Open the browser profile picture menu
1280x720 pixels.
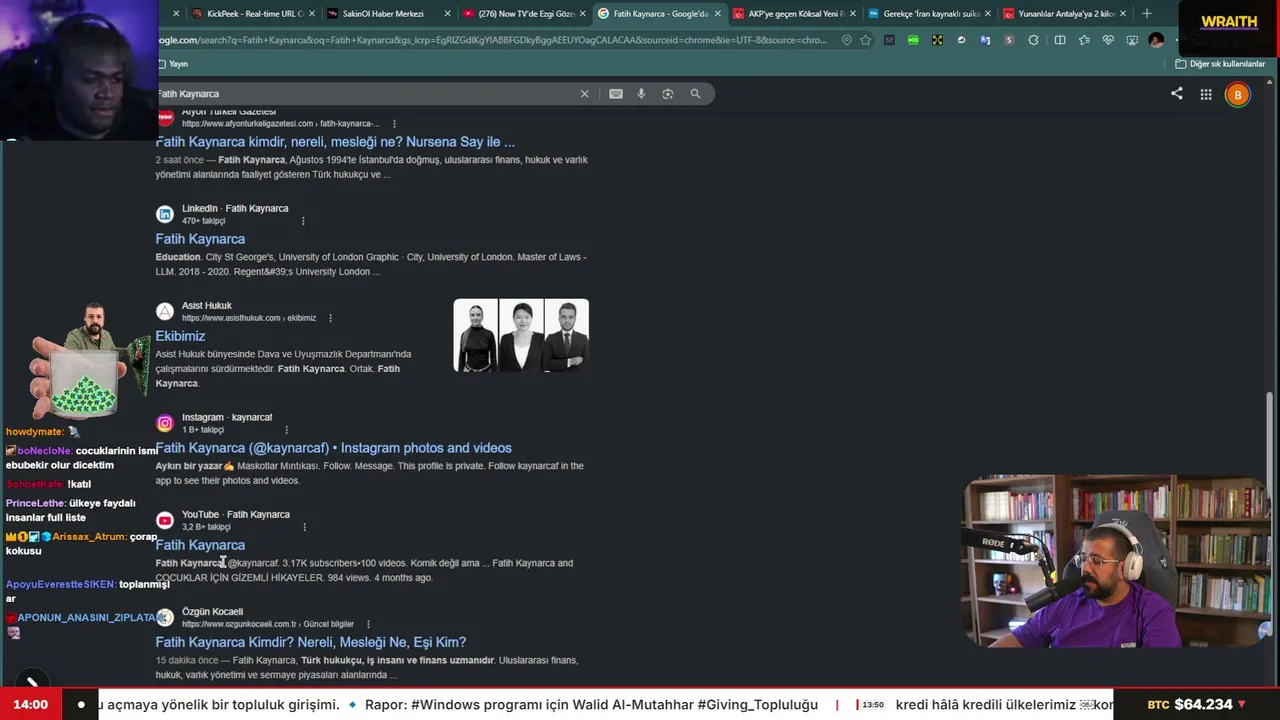click(x=1157, y=40)
